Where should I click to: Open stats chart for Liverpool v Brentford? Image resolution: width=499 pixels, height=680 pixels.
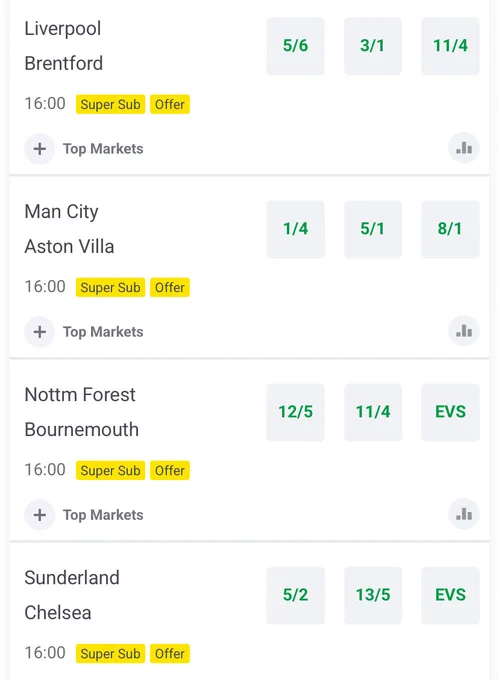pyautogui.click(x=463, y=148)
